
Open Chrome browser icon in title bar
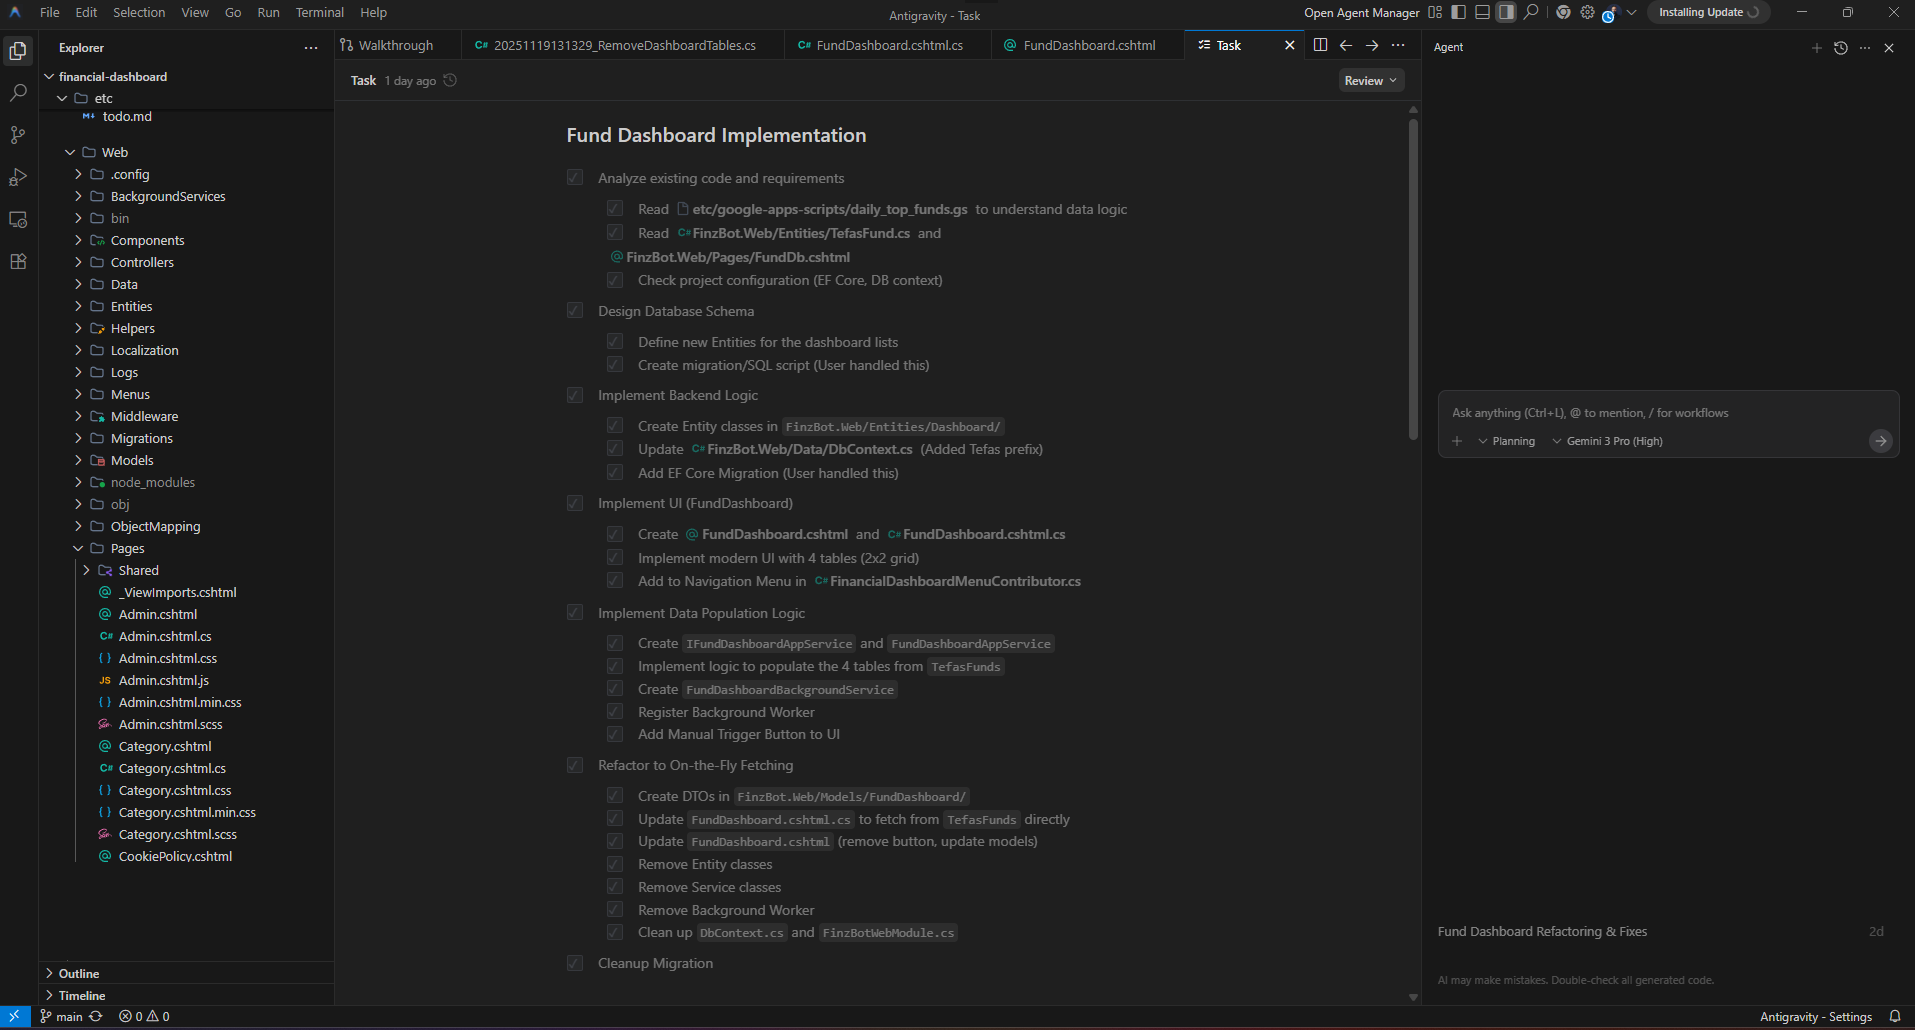pos(1563,12)
